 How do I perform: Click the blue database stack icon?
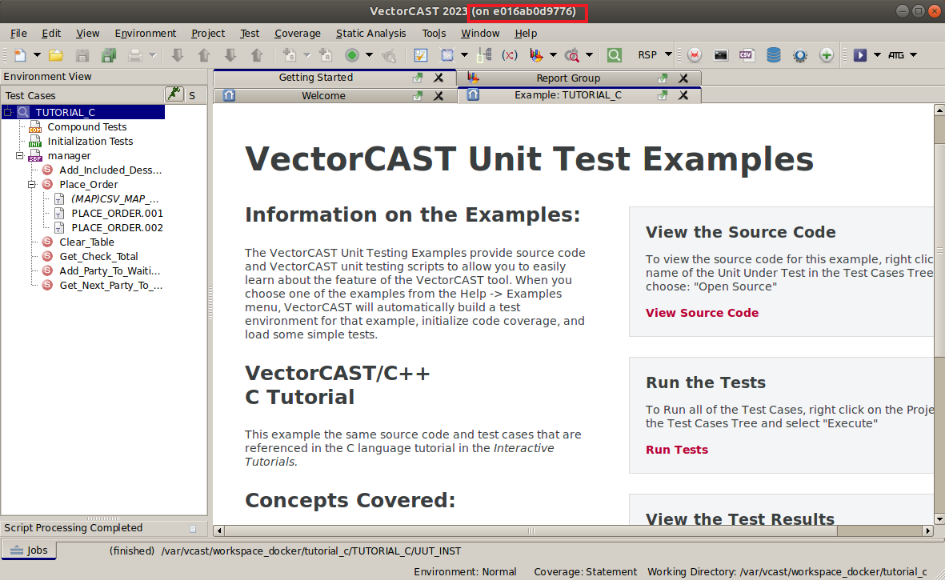pos(773,55)
